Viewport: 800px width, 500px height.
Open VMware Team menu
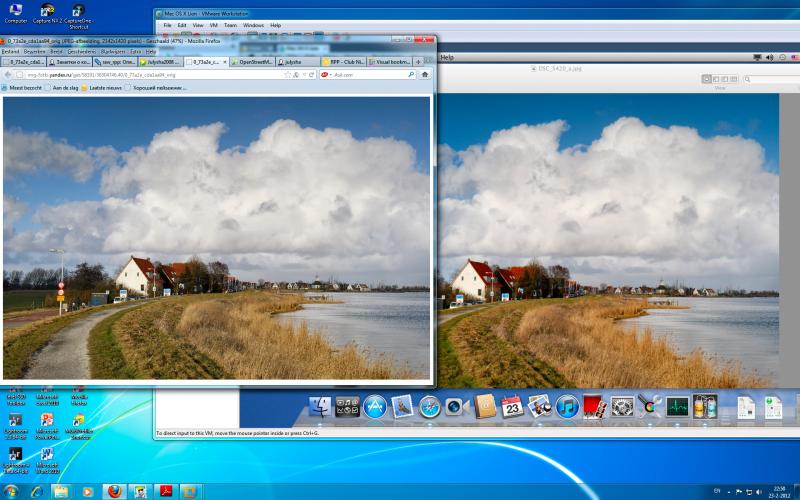tap(230, 25)
